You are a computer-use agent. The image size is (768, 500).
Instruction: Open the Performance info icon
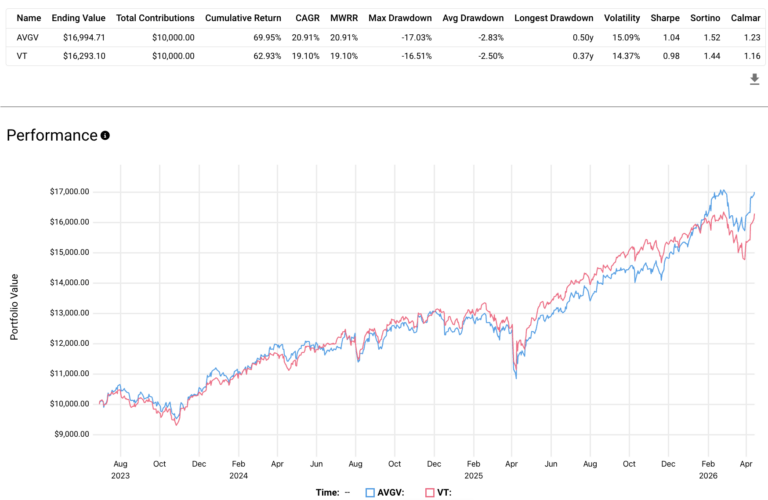coord(105,136)
